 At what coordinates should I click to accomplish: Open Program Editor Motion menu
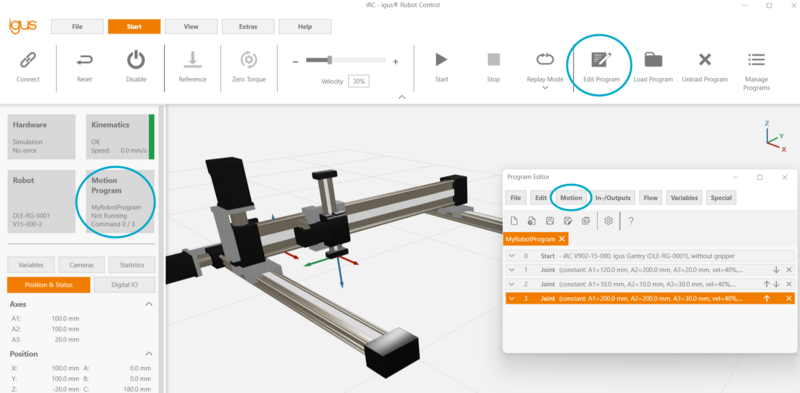point(571,198)
